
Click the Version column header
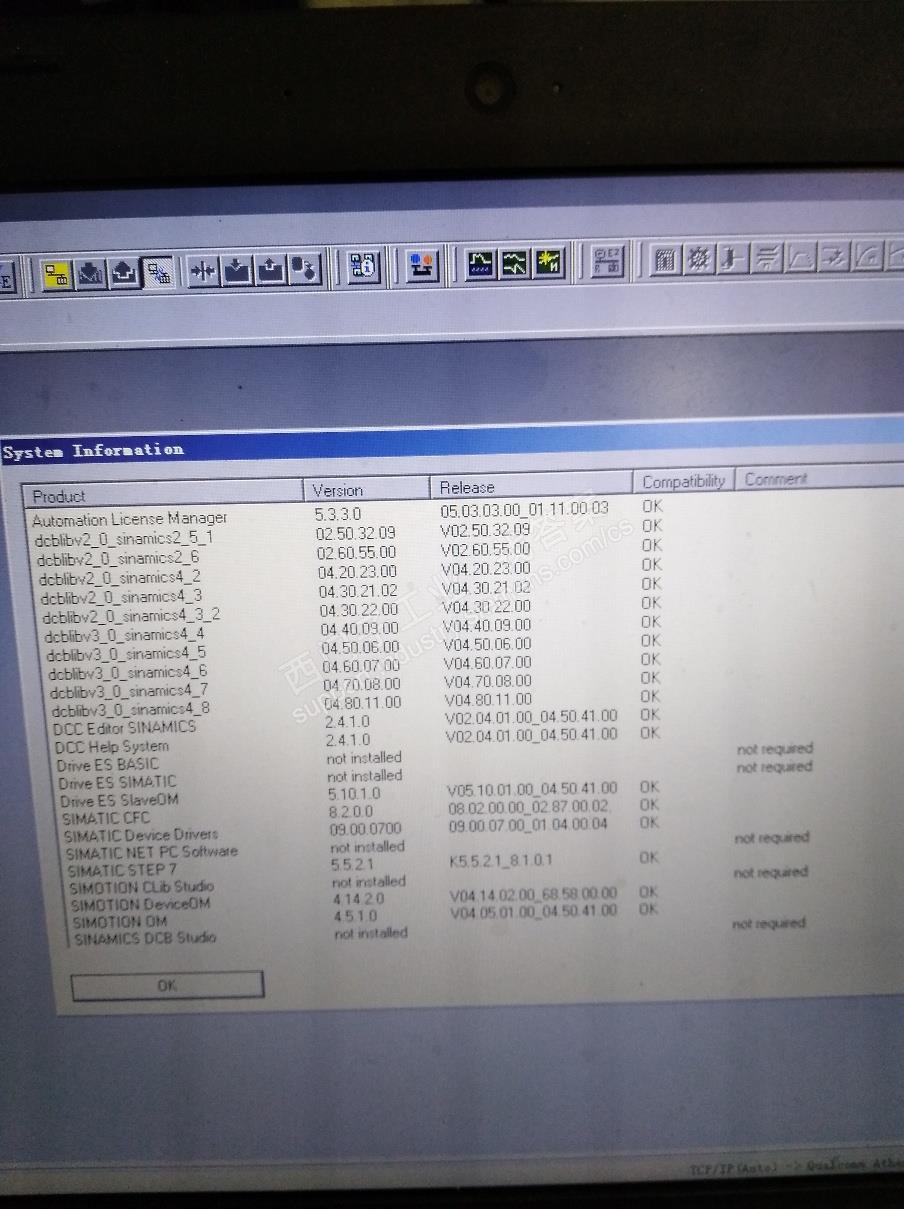366,490
